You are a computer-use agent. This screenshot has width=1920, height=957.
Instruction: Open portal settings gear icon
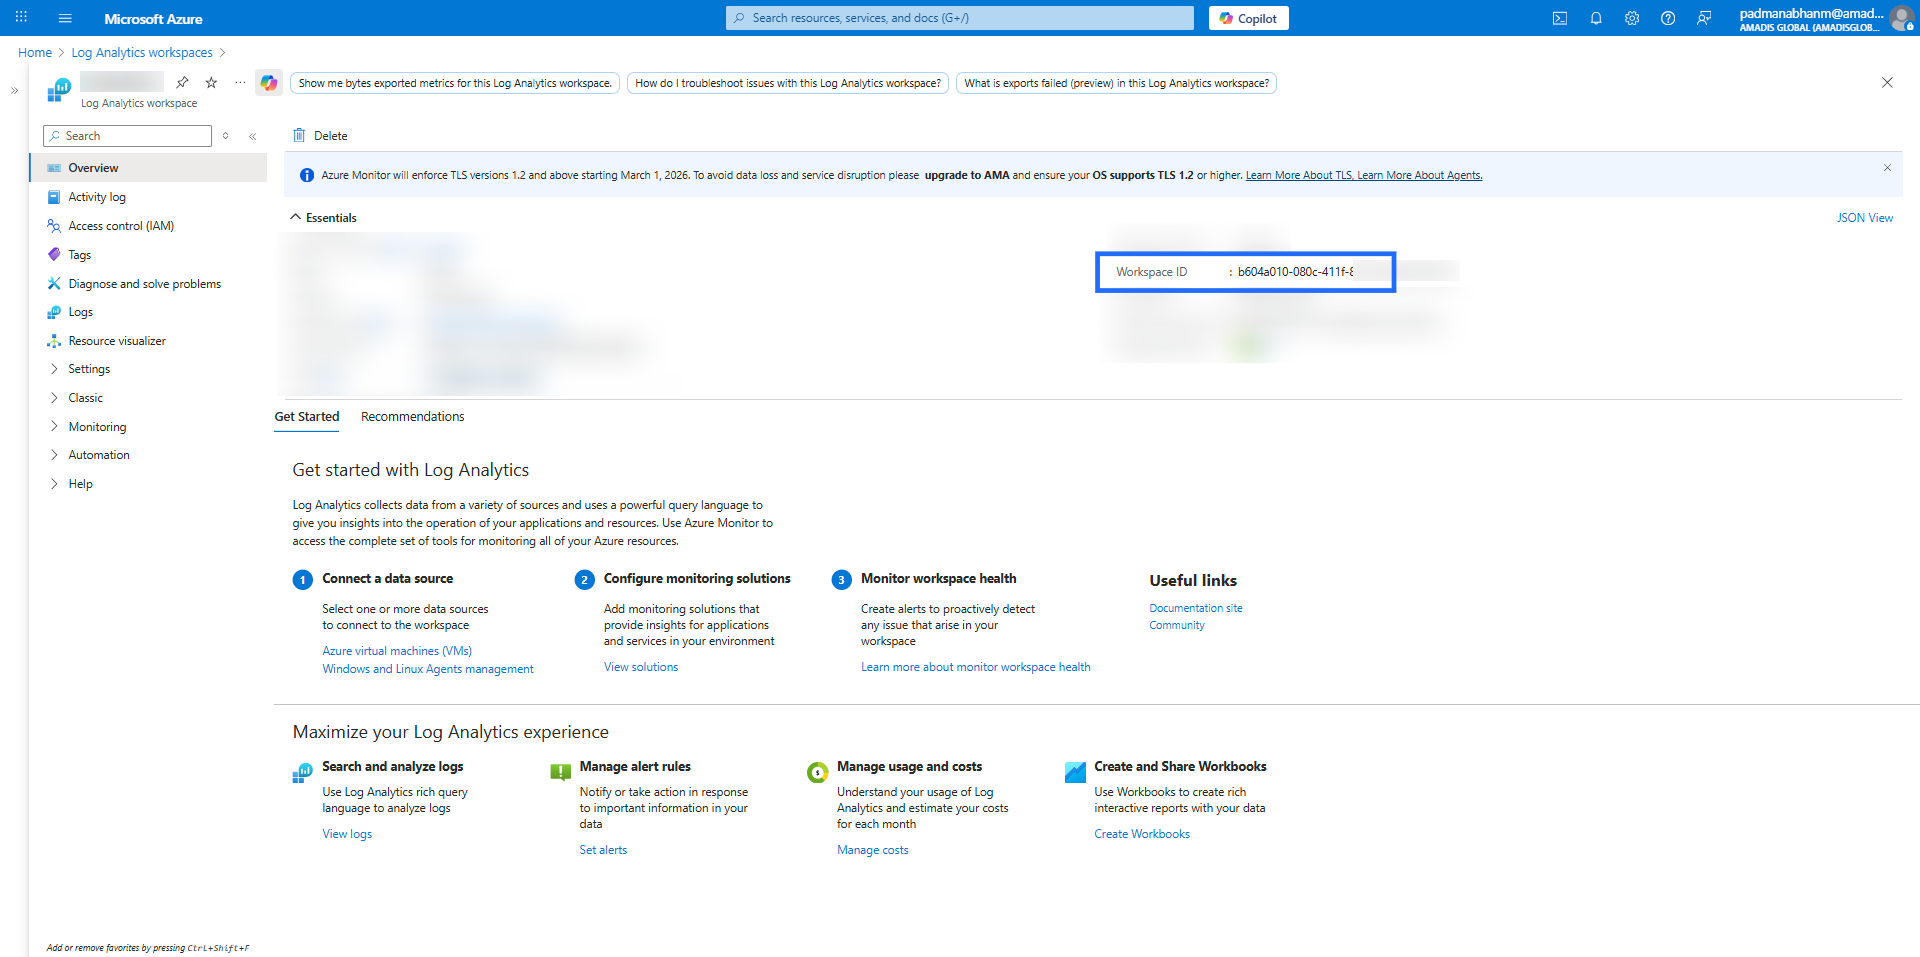pos(1632,18)
